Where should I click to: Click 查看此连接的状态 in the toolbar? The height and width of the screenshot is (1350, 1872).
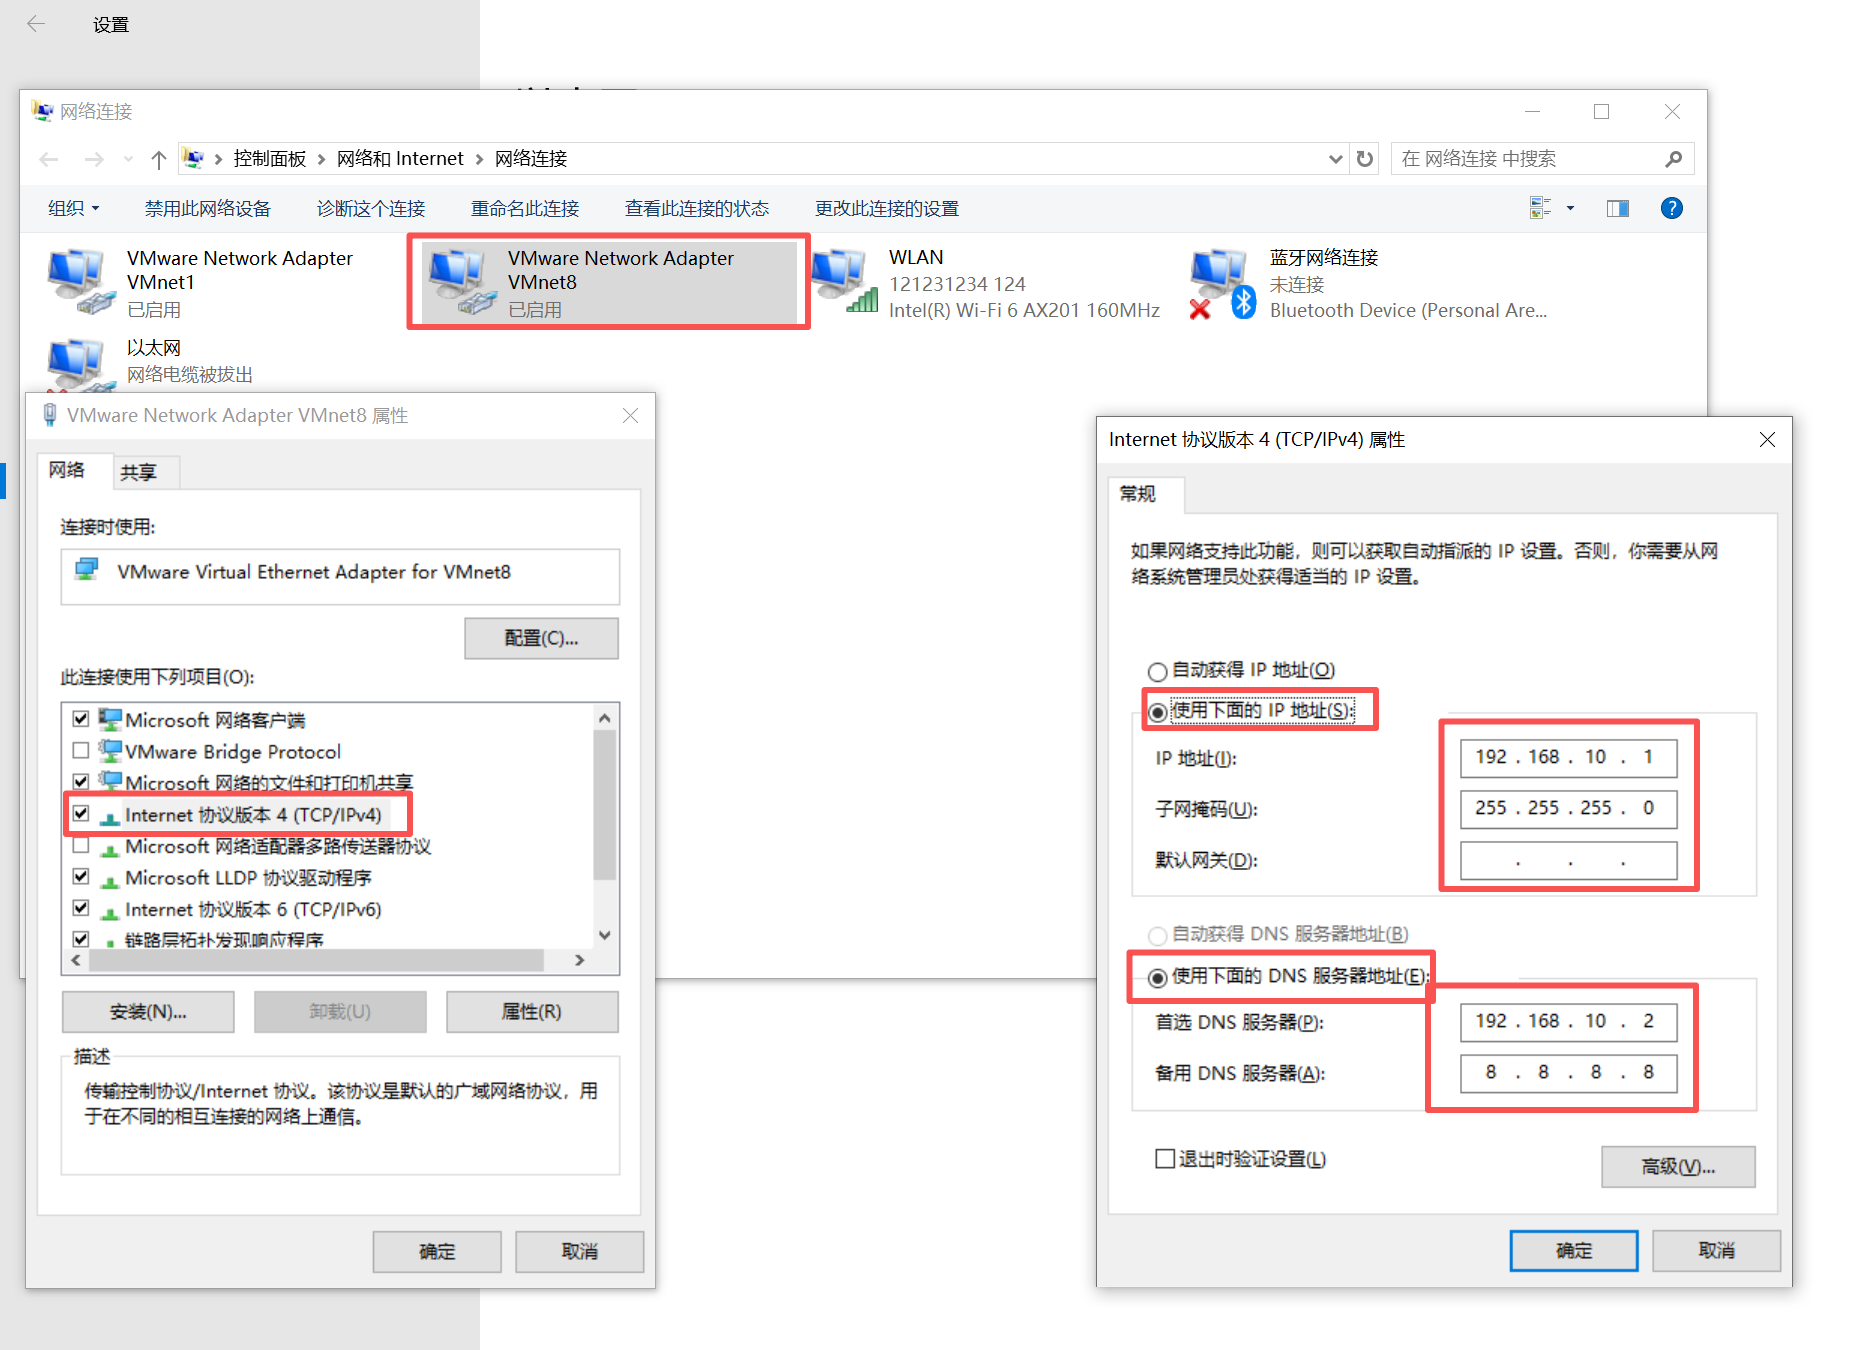pyautogui.click(x=697, y=208)
